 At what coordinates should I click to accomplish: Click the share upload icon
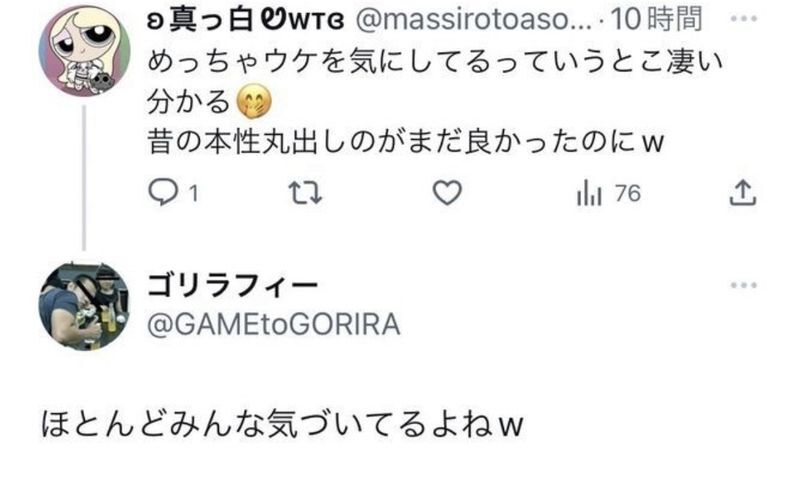point(742,193)
